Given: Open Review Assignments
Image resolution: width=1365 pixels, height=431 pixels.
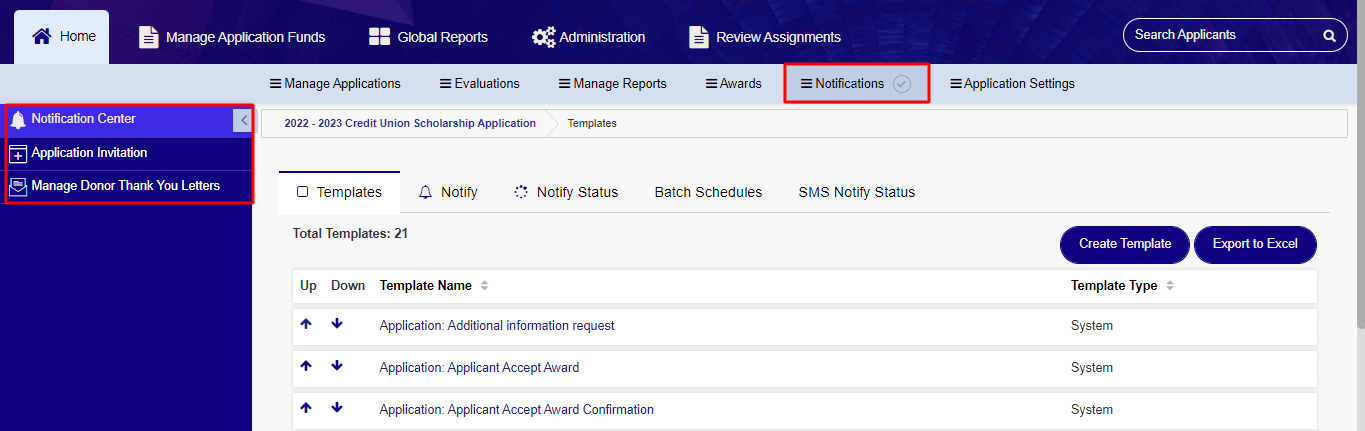Looking at the screenshot, I should pyautogui.click(x=765, y=37).
